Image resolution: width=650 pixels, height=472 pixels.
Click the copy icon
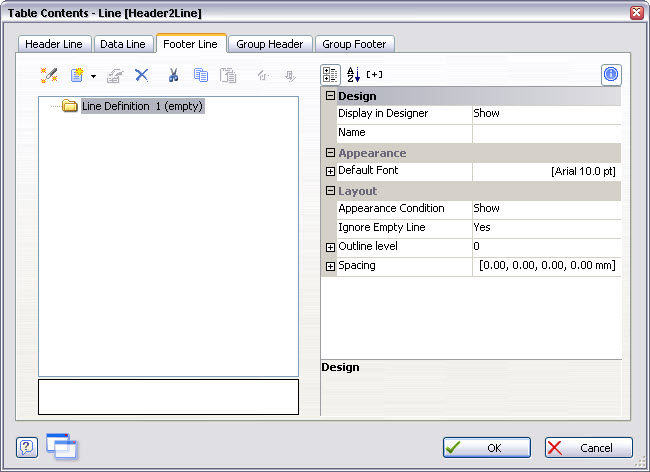coord(201,75)
